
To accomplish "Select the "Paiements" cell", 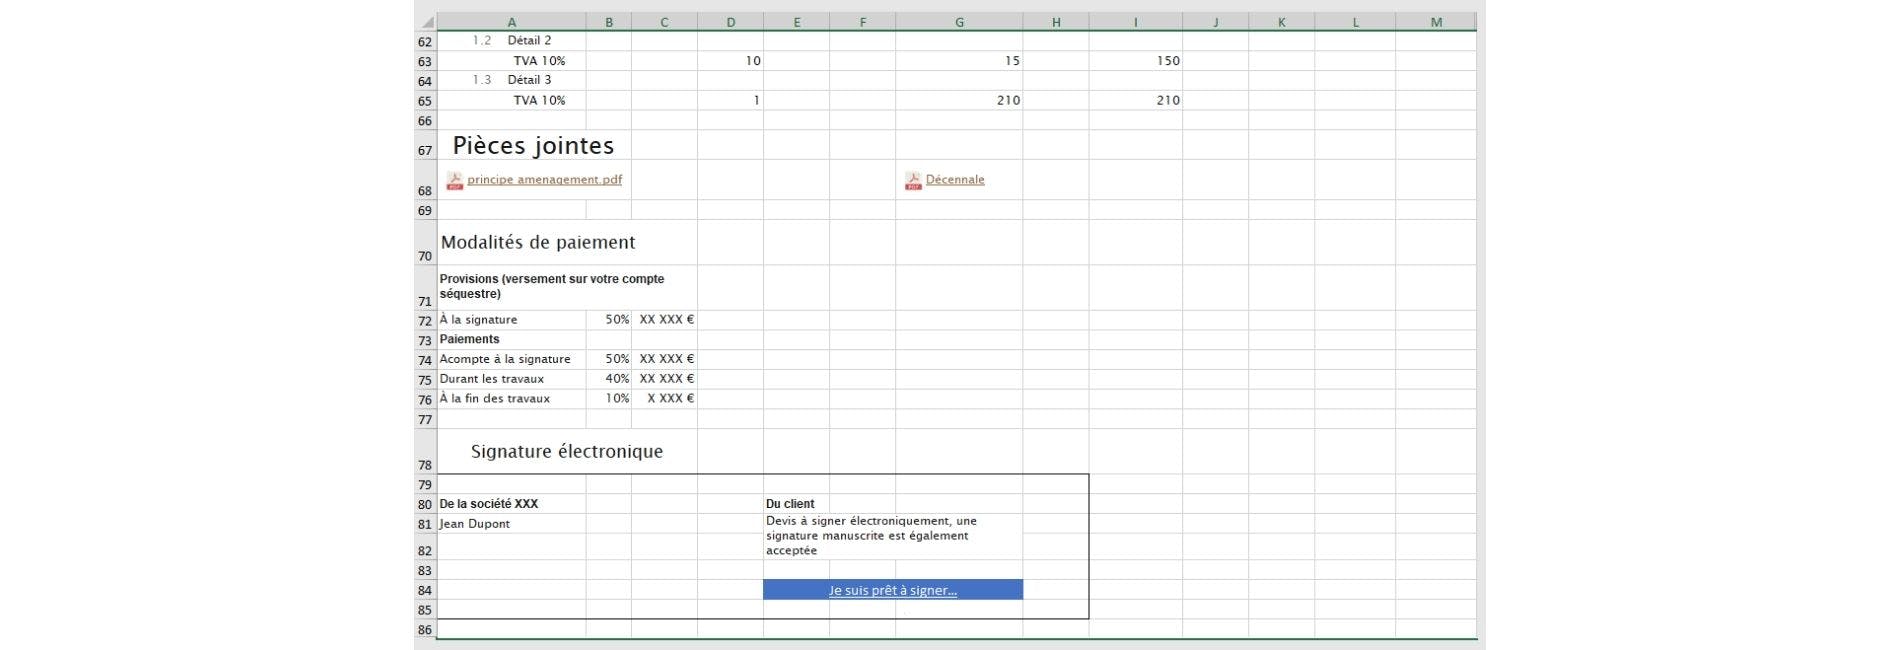I will coord(512,340).
